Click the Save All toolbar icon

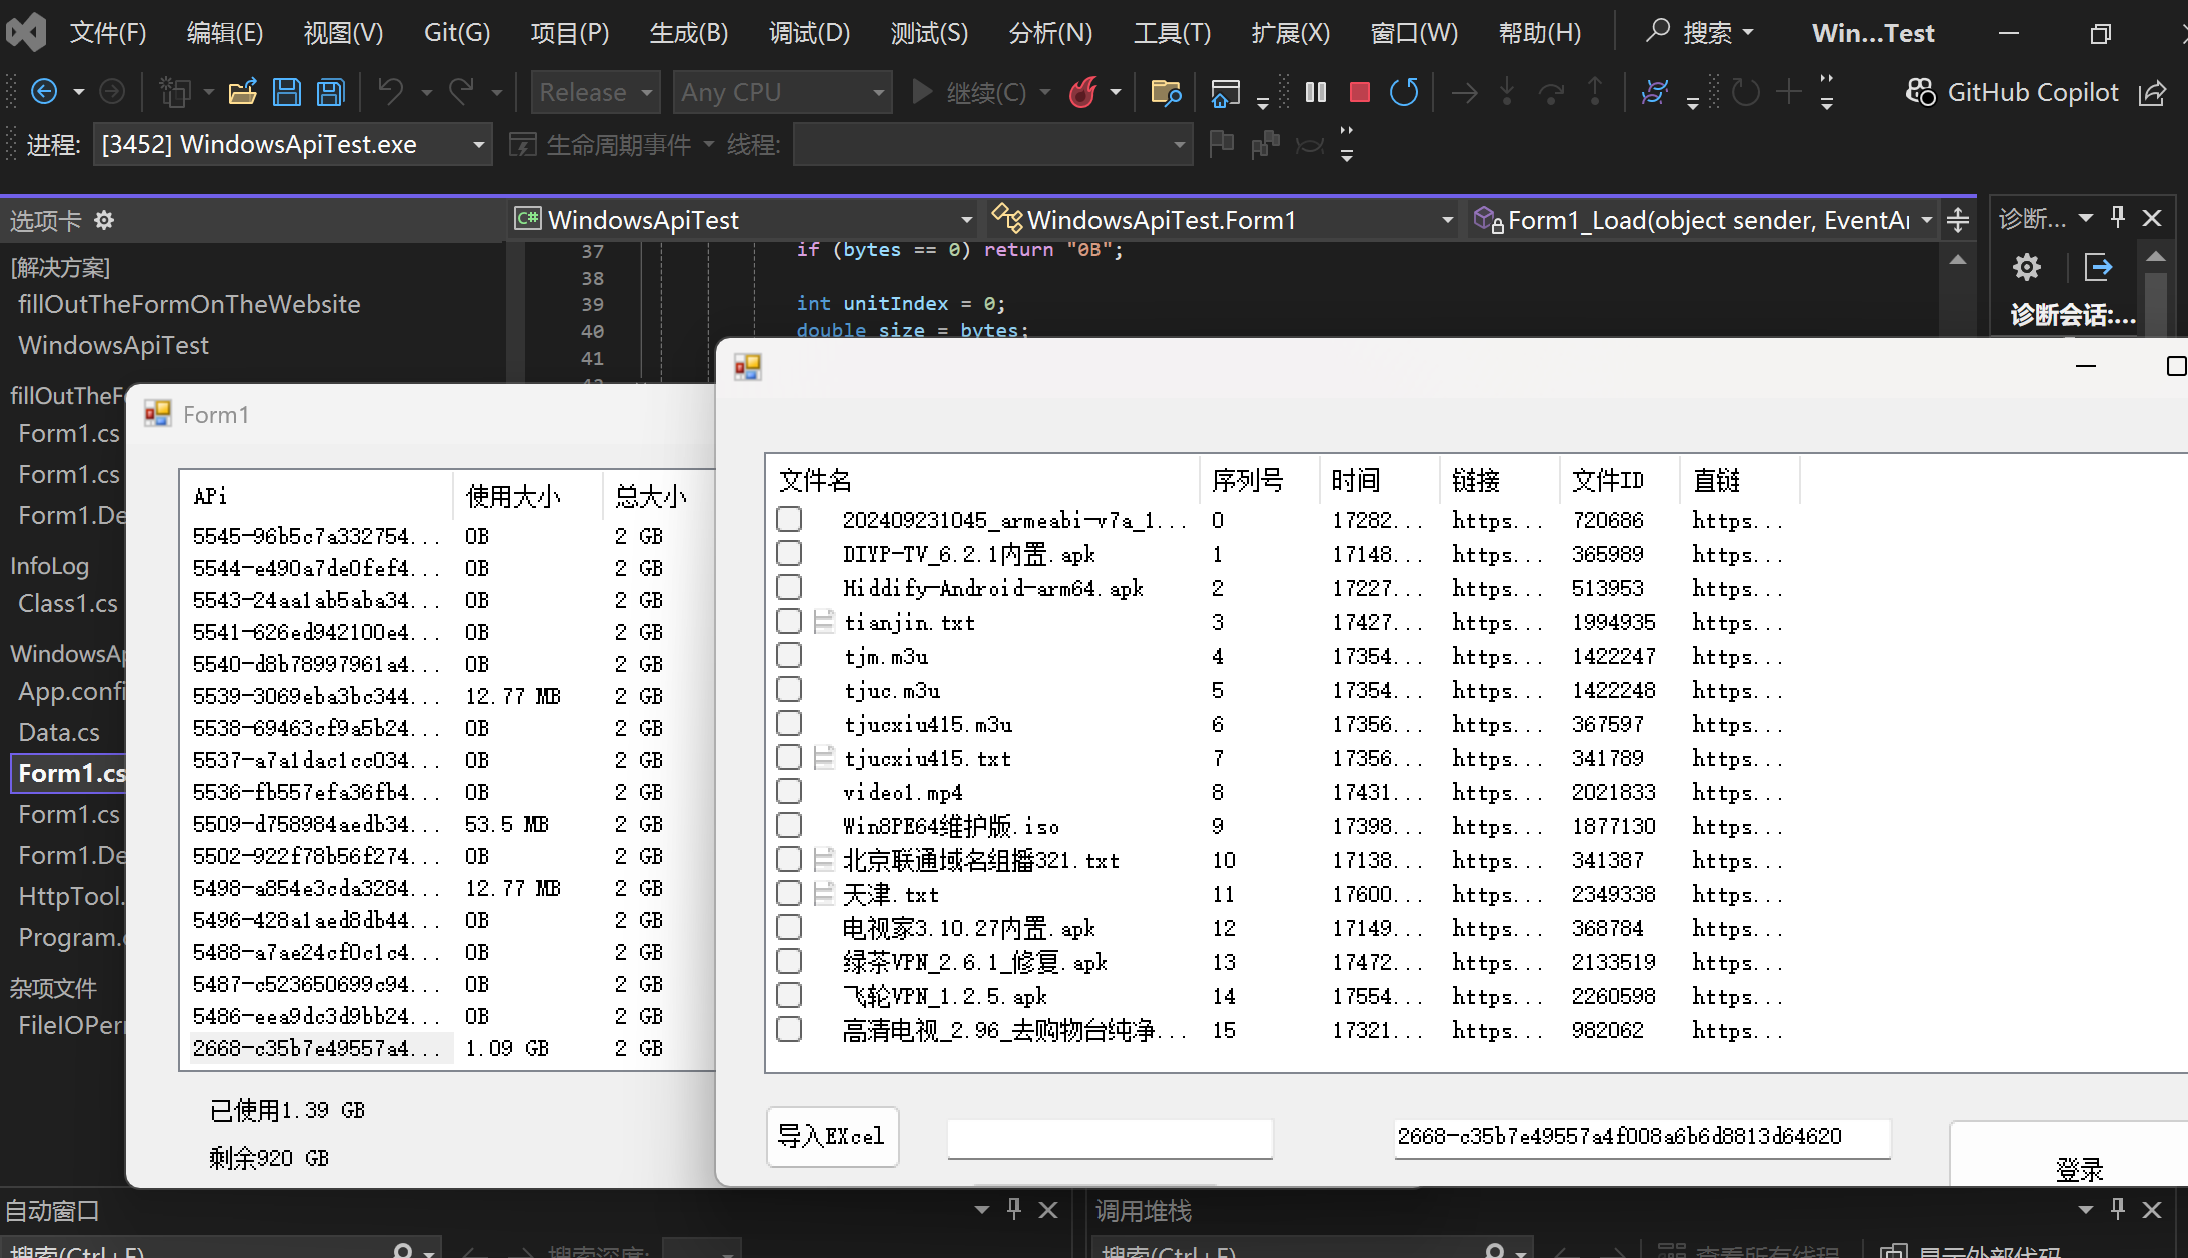tap(331, 93)
